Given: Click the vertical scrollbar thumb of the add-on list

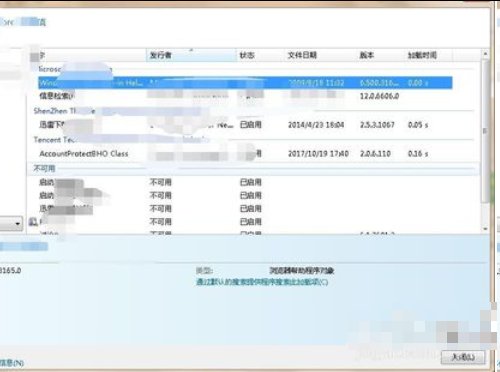Looking at the screenshot, I should click(x=485, y=131).
